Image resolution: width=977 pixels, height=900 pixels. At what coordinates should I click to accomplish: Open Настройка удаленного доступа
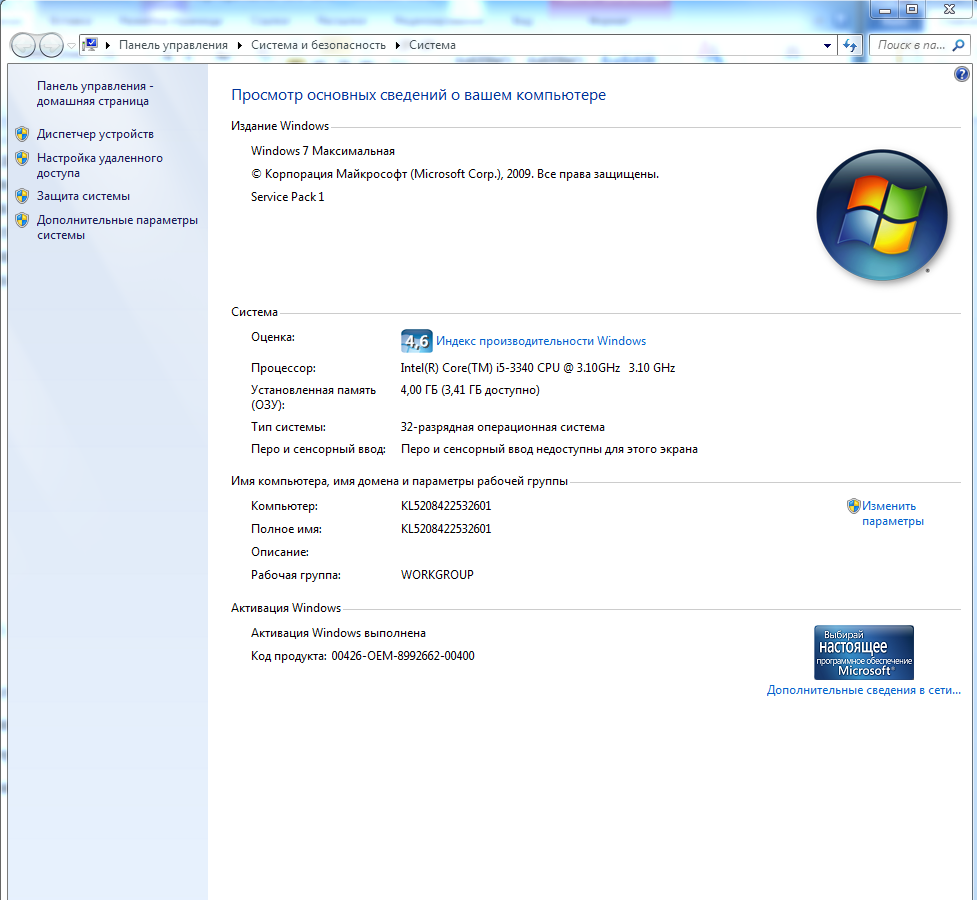[100, 165]
